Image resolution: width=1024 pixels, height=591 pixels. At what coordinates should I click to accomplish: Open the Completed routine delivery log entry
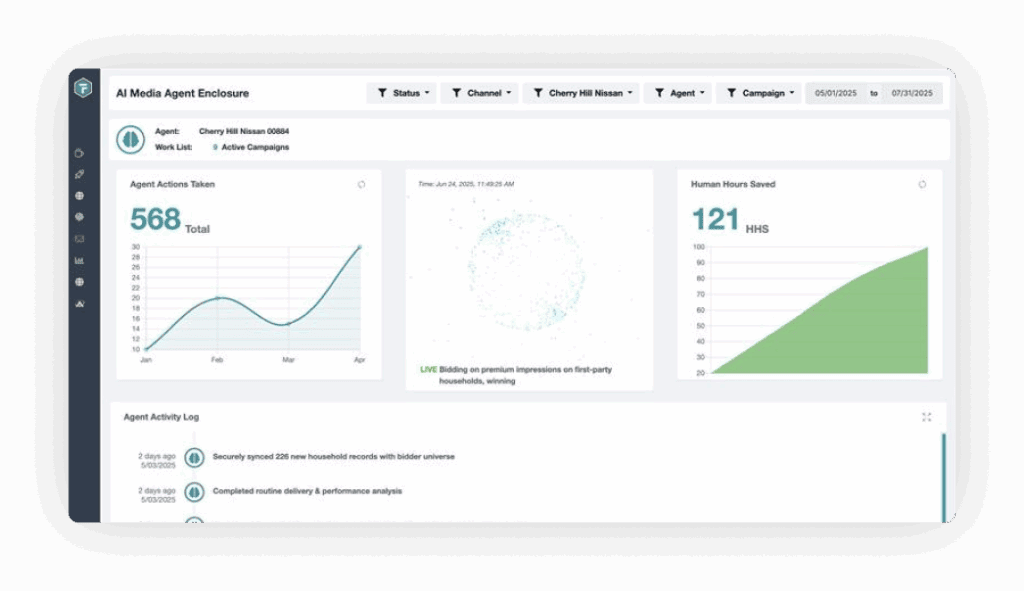coord(307,491)
